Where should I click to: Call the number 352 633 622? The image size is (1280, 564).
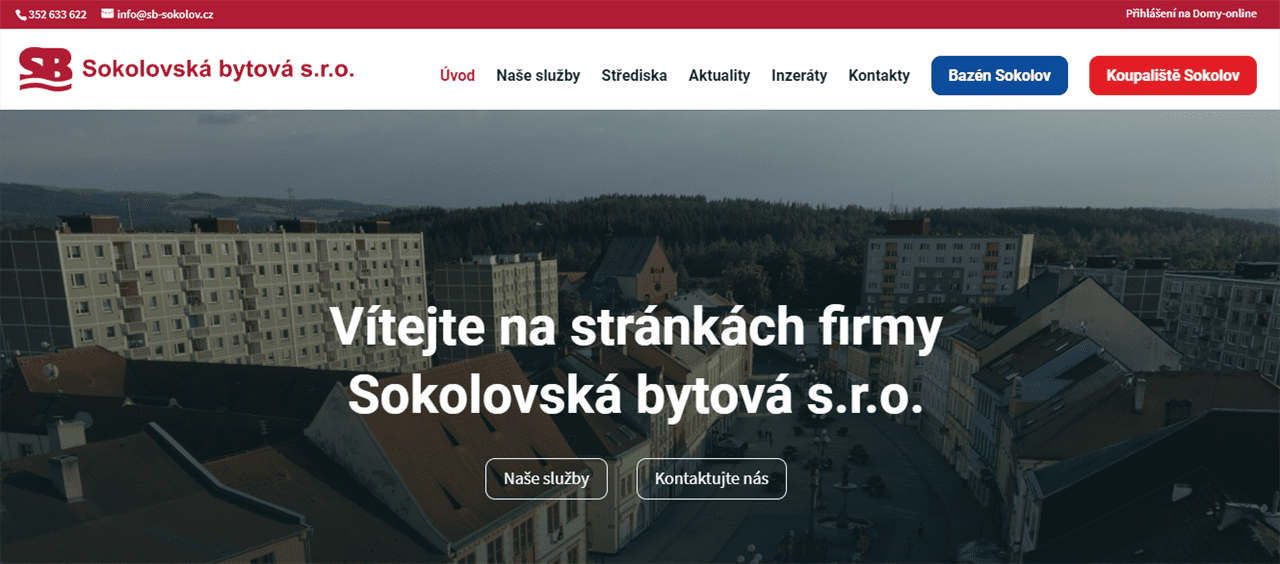point(57,15)
